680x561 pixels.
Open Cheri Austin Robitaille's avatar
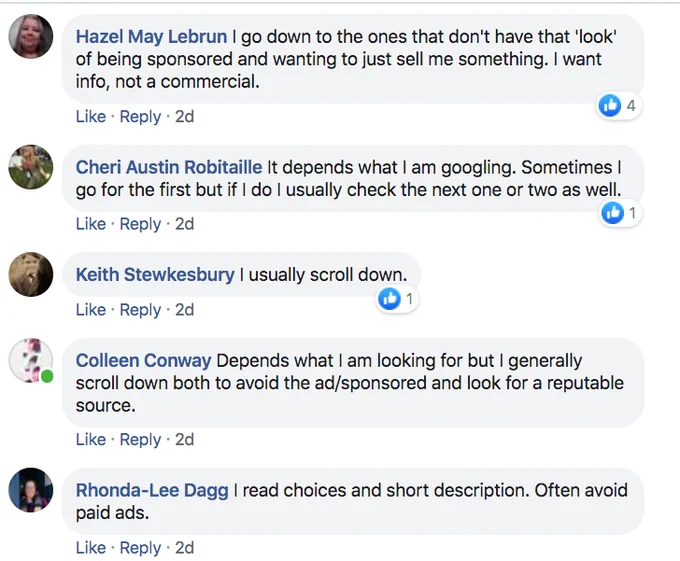coord(30,167)
